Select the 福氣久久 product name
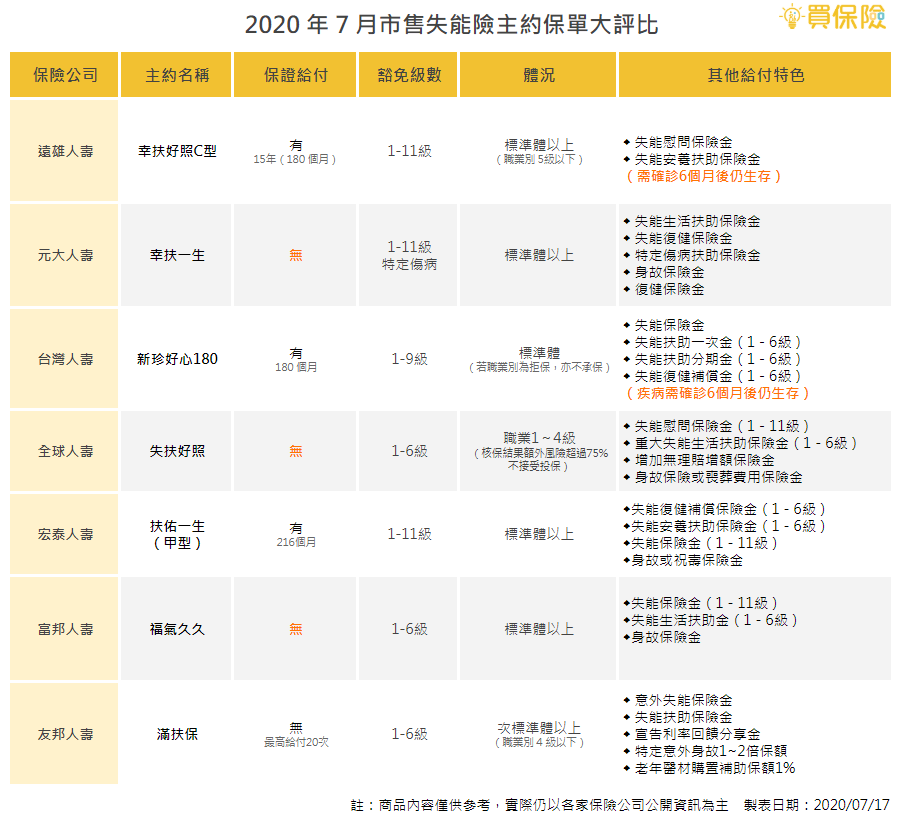The width and height of the screenshot is (898, 825). [177, 629]
